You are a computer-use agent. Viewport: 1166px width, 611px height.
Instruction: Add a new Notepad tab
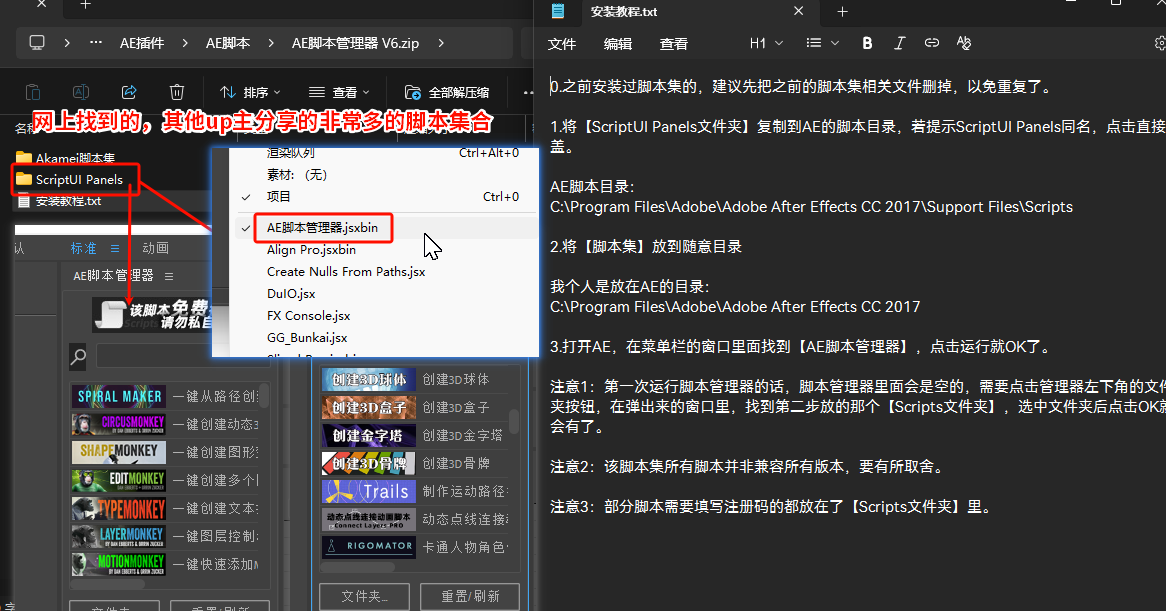coord(842,12)
